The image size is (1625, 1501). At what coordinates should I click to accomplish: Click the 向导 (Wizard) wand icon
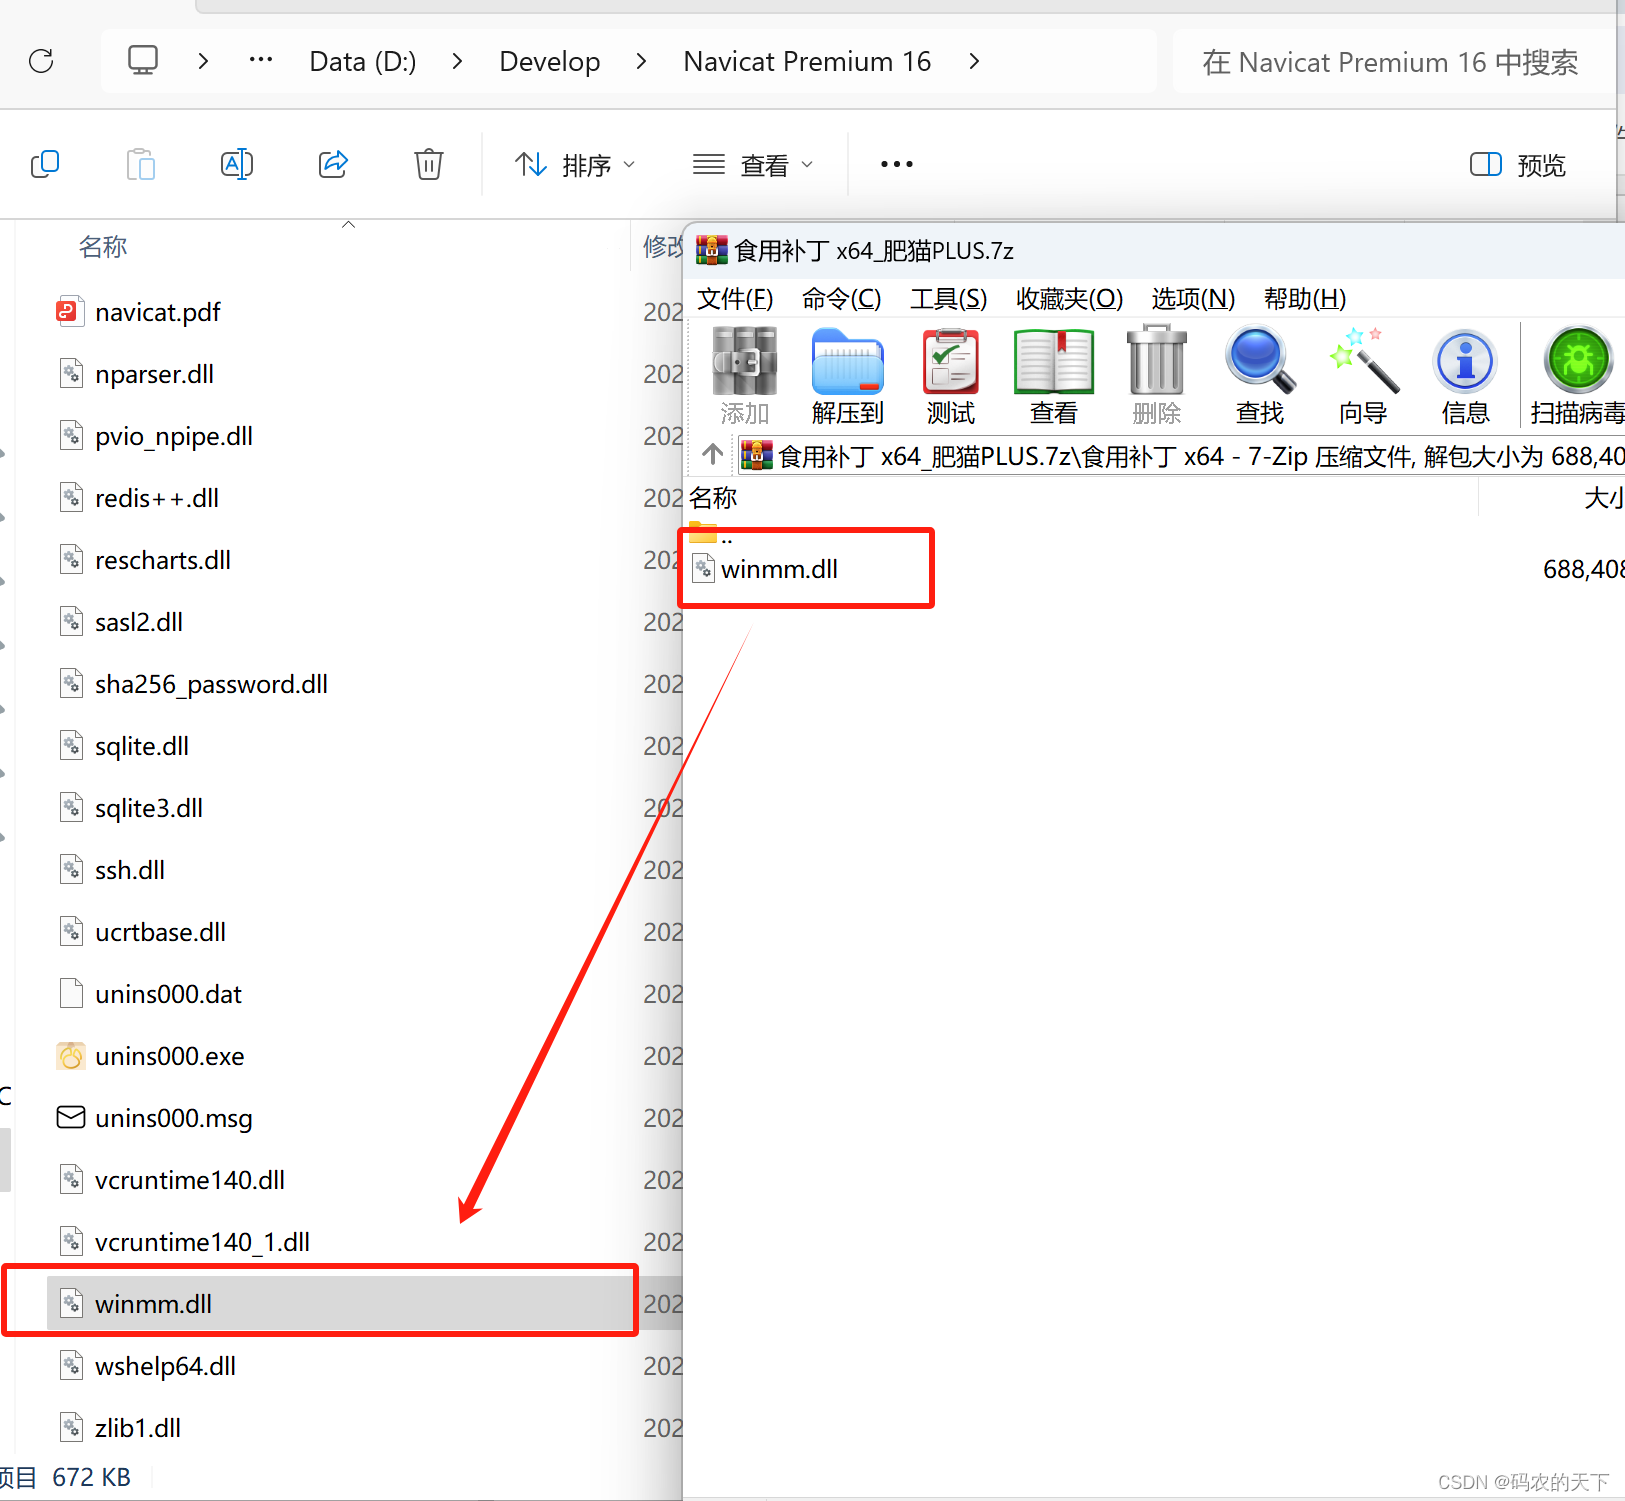[1364, 375]
